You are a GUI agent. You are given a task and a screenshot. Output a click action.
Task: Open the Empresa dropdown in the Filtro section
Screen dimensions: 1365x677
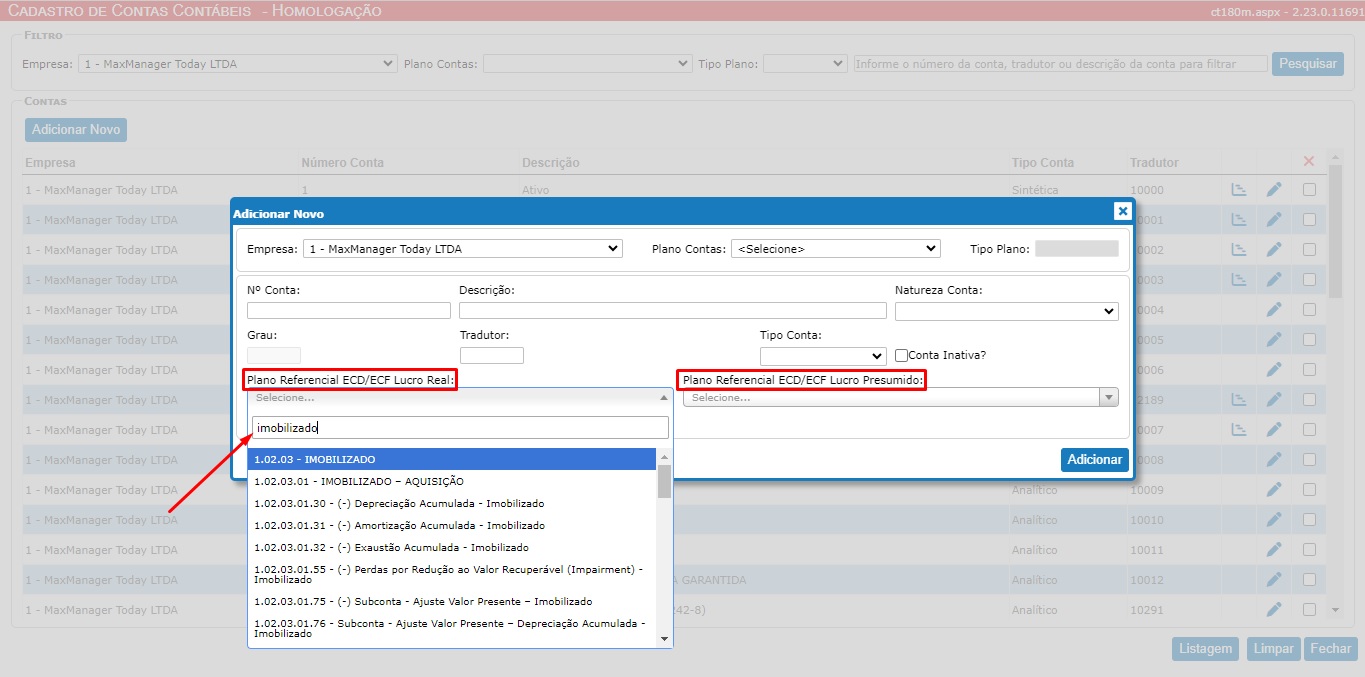(237, 64)
